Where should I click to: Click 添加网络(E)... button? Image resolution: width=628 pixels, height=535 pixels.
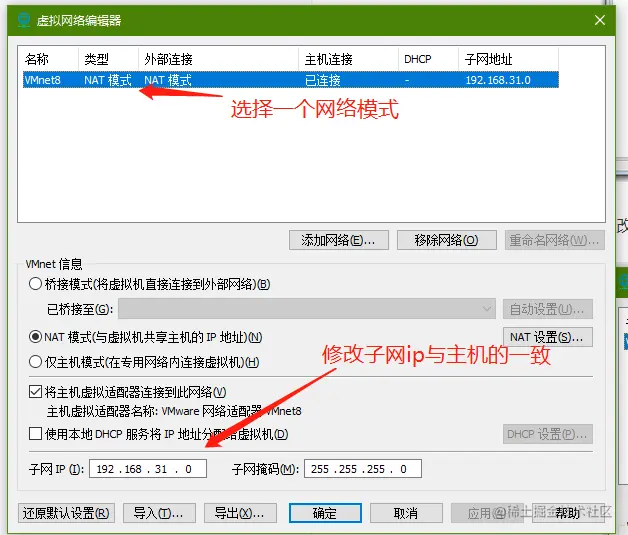coord(339,240)
